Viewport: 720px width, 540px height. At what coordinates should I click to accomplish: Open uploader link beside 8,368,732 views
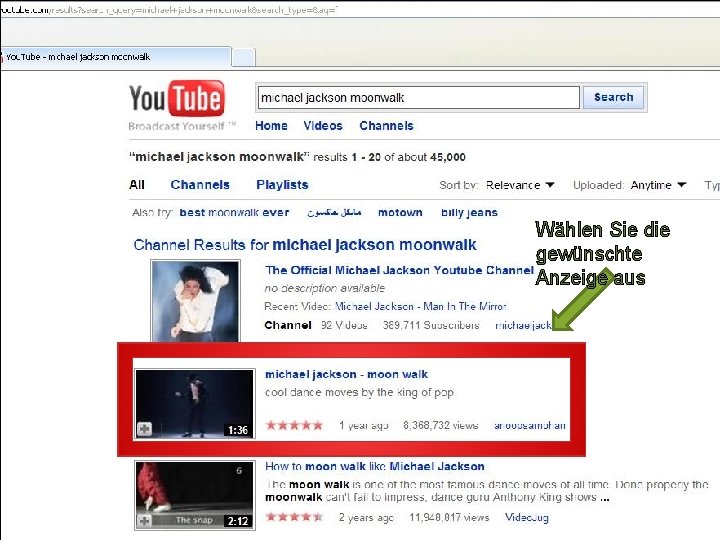529,426
